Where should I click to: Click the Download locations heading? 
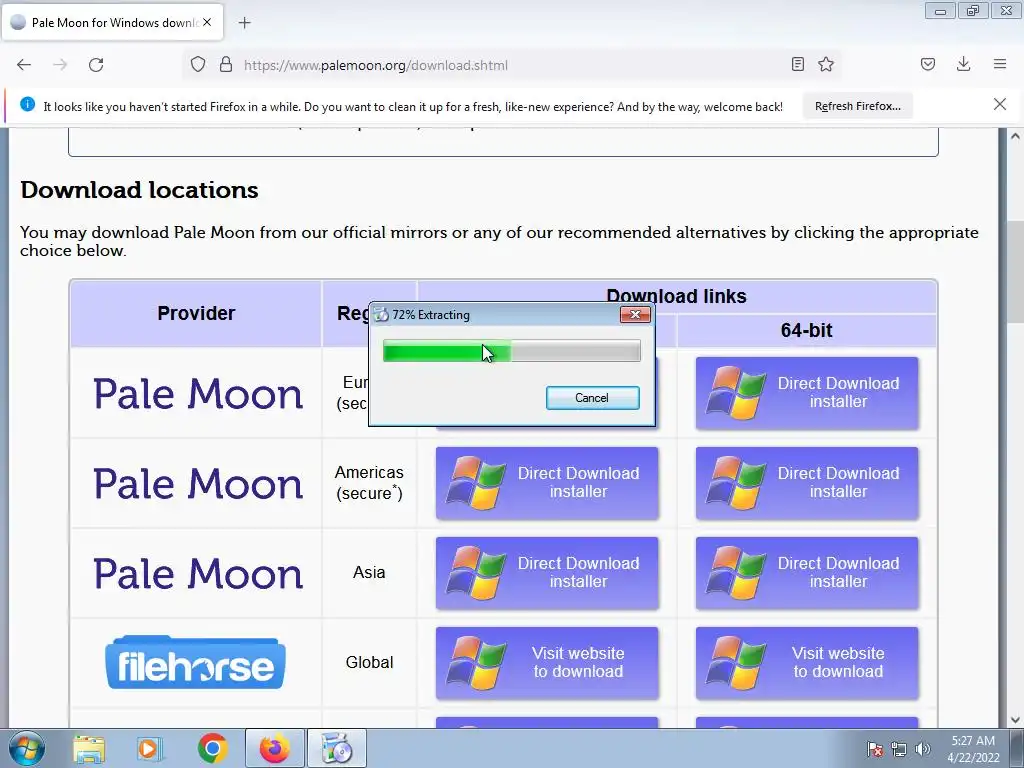(x=139, y=190)
